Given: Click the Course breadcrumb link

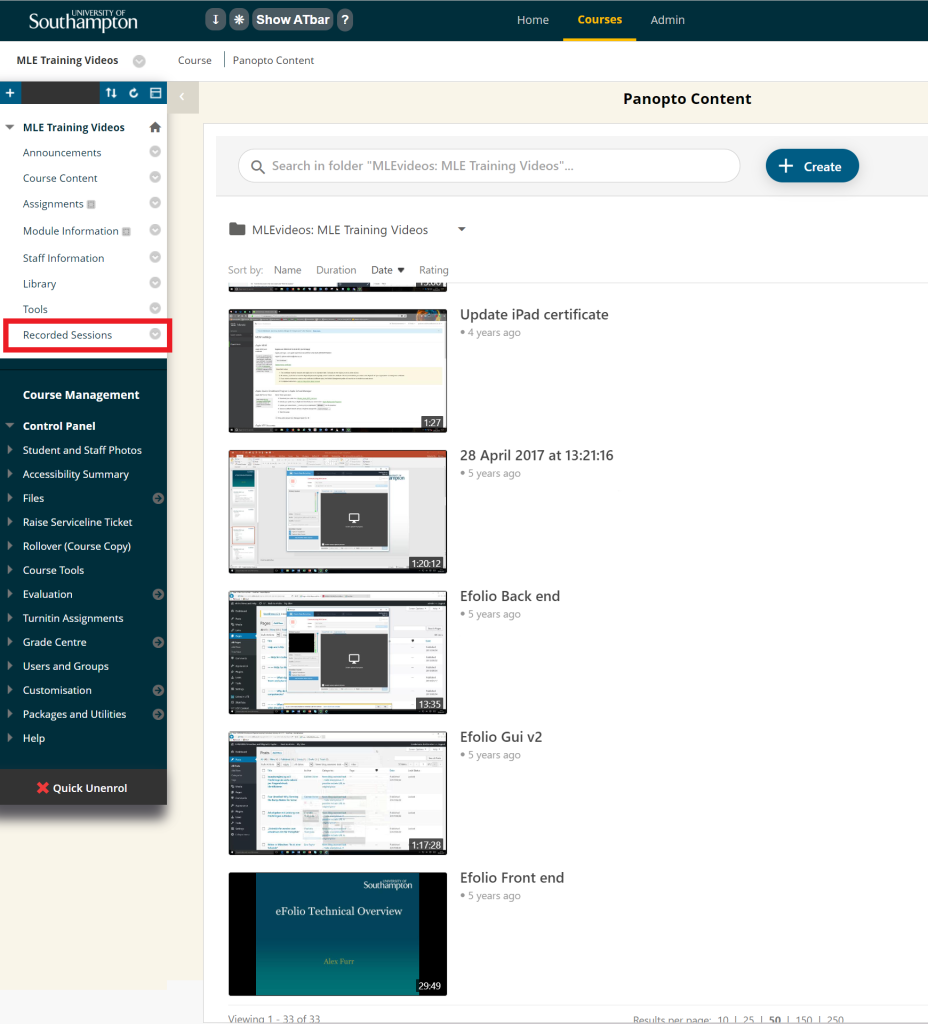Looking at the screenshot, I should click(195, 60).
